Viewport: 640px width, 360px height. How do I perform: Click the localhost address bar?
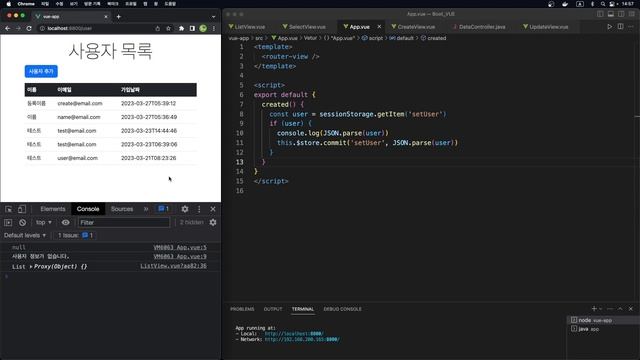(x=96, y=28)
